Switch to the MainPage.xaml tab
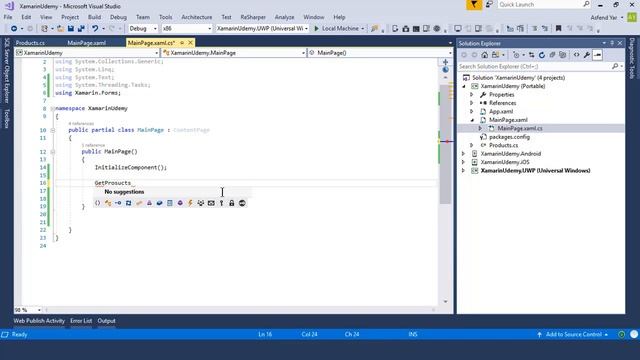The height and width of the screenshot is (360, 640). coord(87,43)
